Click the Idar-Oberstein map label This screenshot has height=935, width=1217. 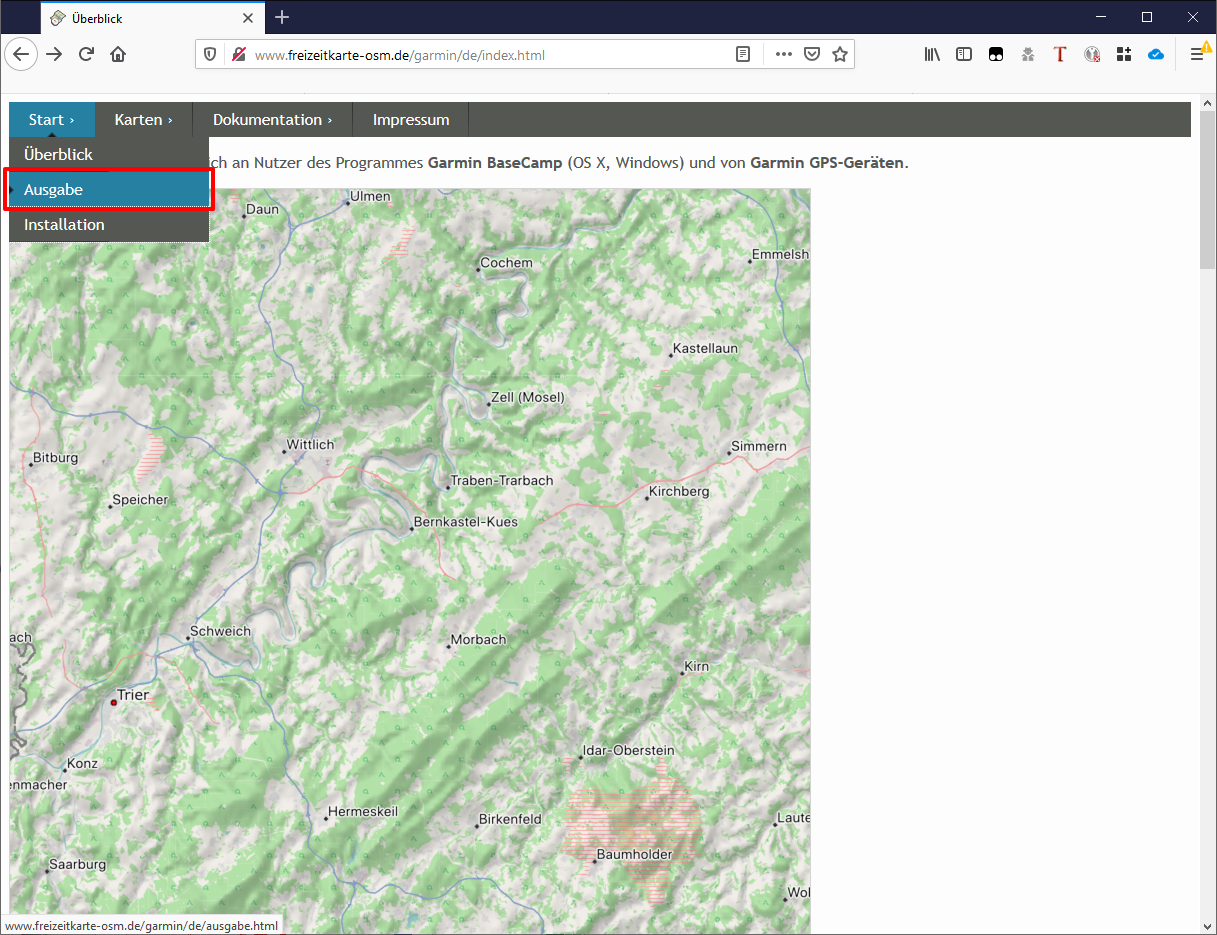[628, 751]
